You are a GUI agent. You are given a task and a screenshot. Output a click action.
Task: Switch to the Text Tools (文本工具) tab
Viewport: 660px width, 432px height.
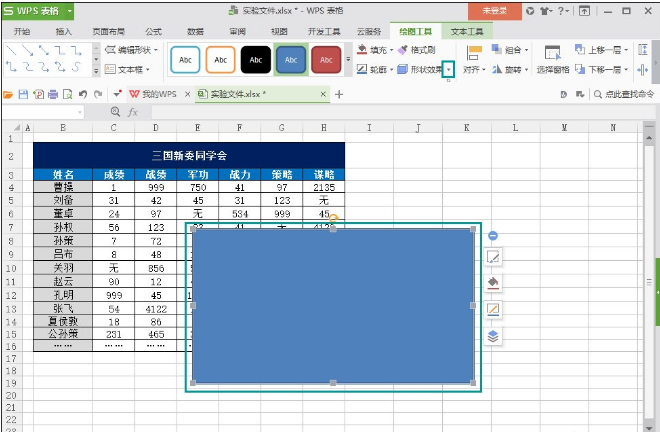click(467, 31)
